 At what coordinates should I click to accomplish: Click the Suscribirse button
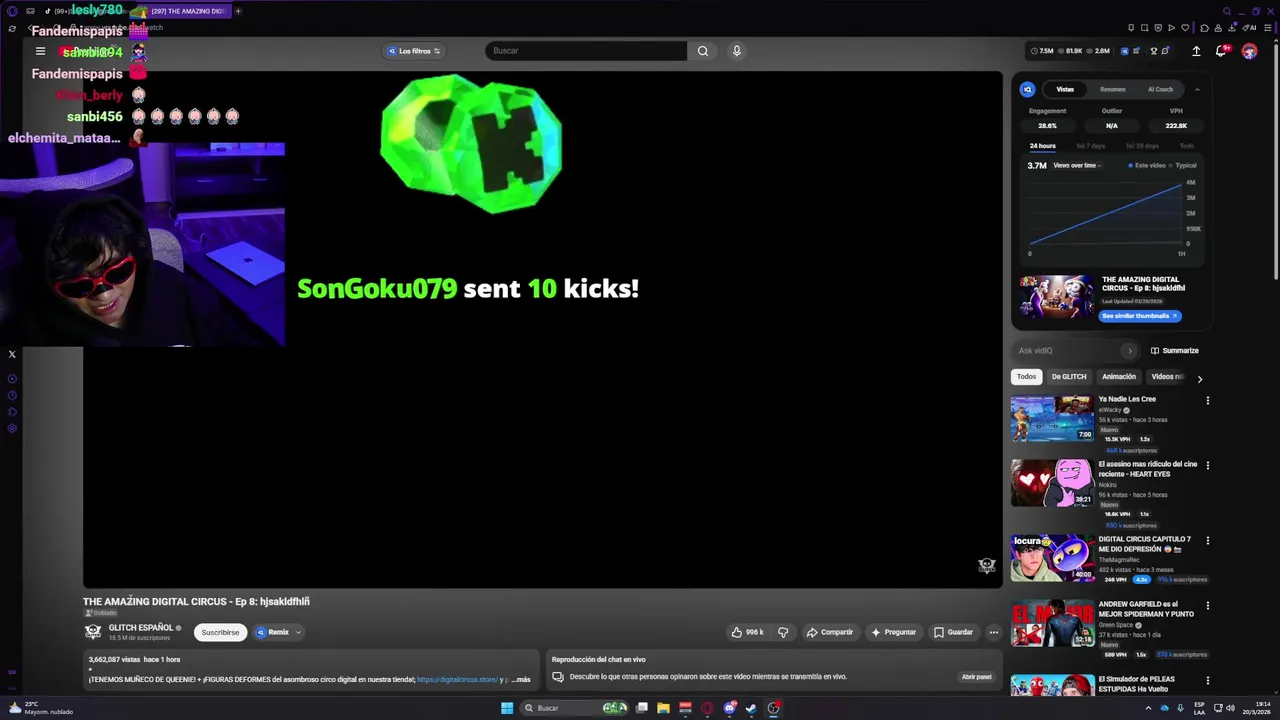pos(220,632)
